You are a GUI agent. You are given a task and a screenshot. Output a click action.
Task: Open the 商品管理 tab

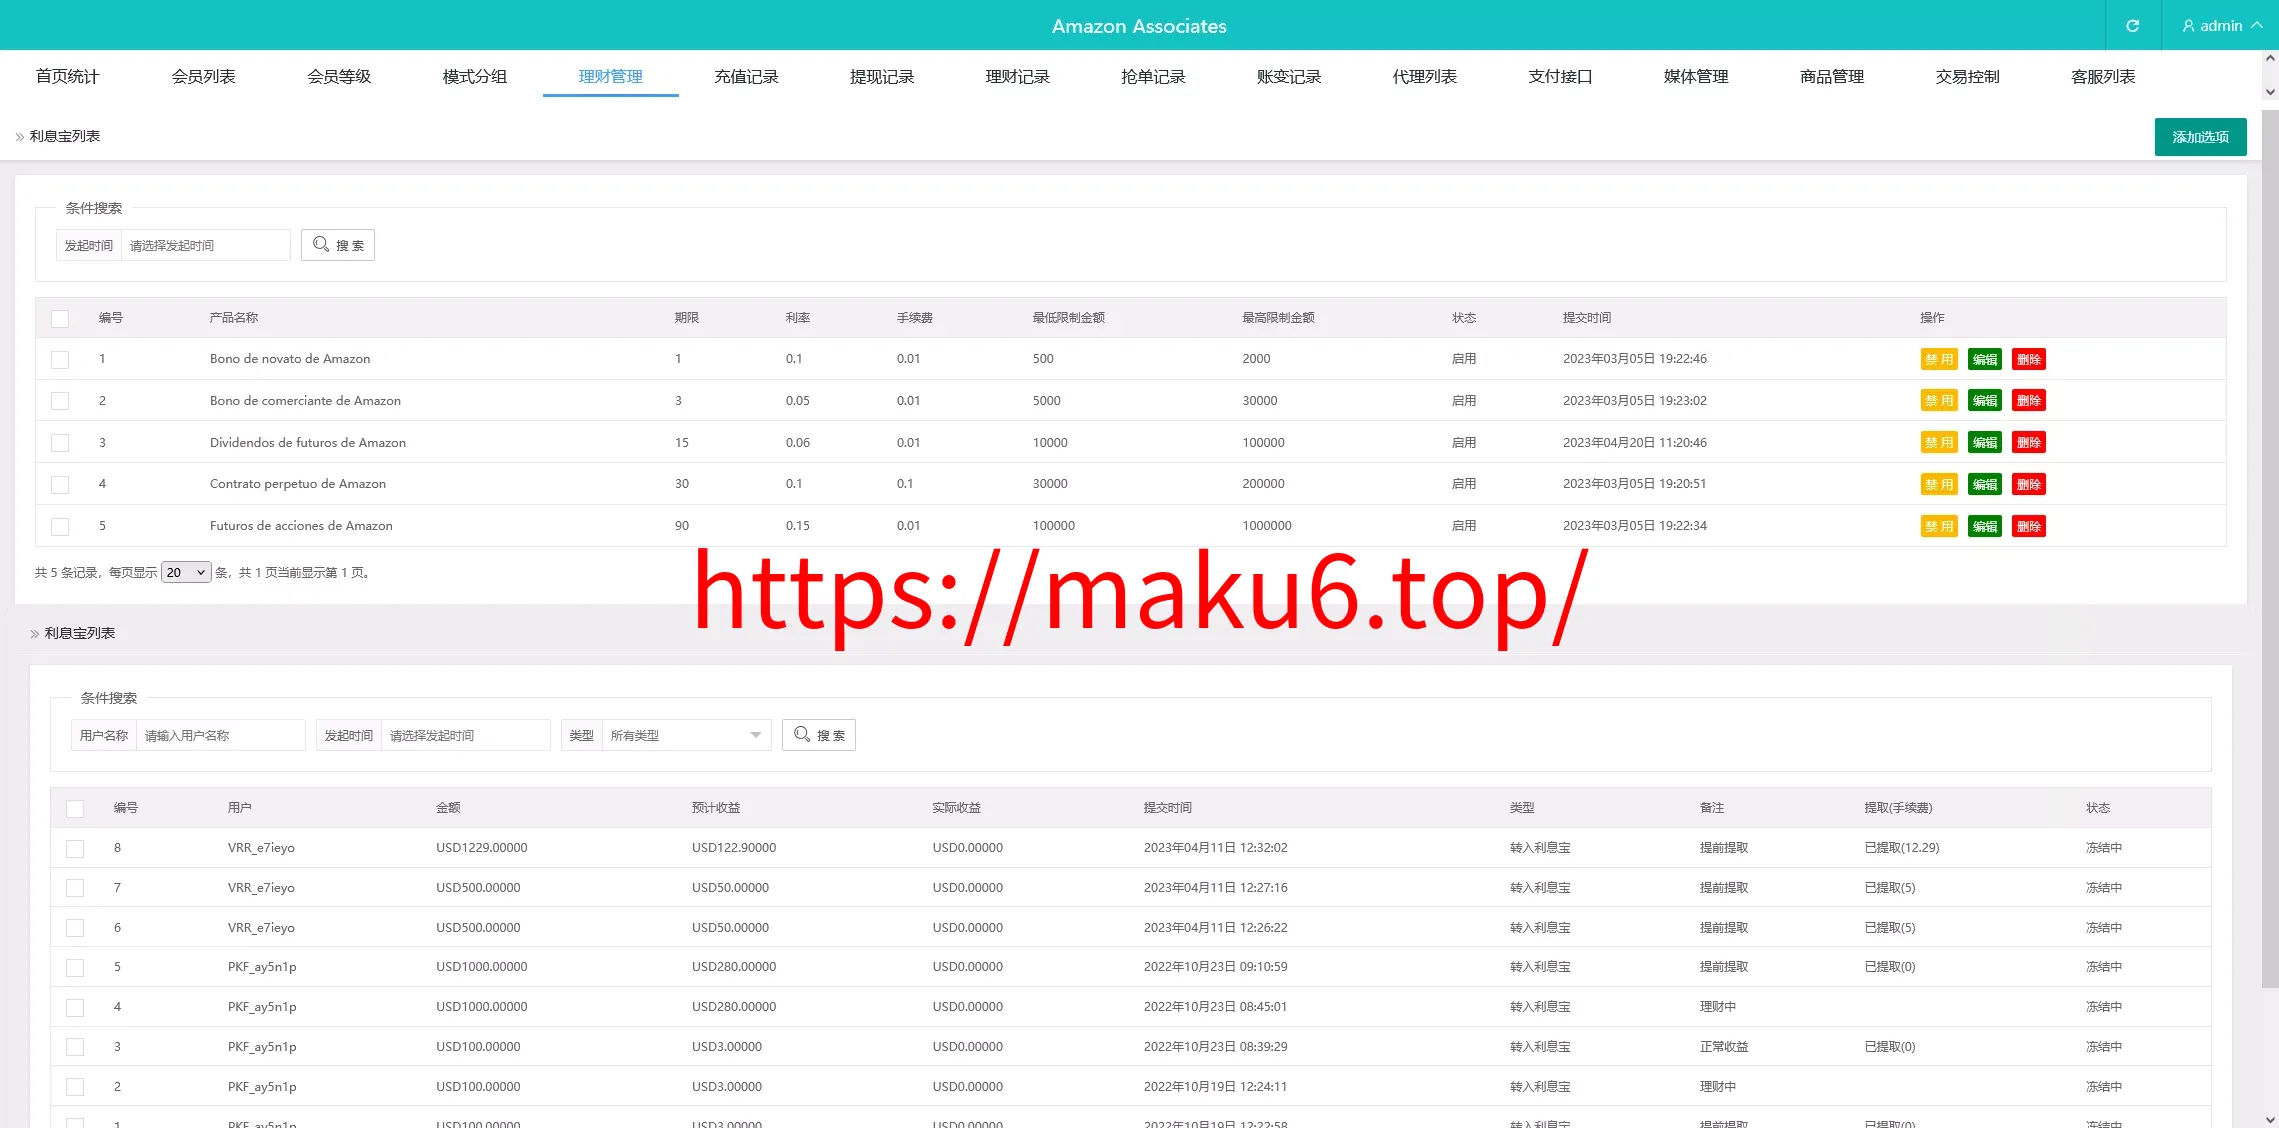tap(1832, 76)
